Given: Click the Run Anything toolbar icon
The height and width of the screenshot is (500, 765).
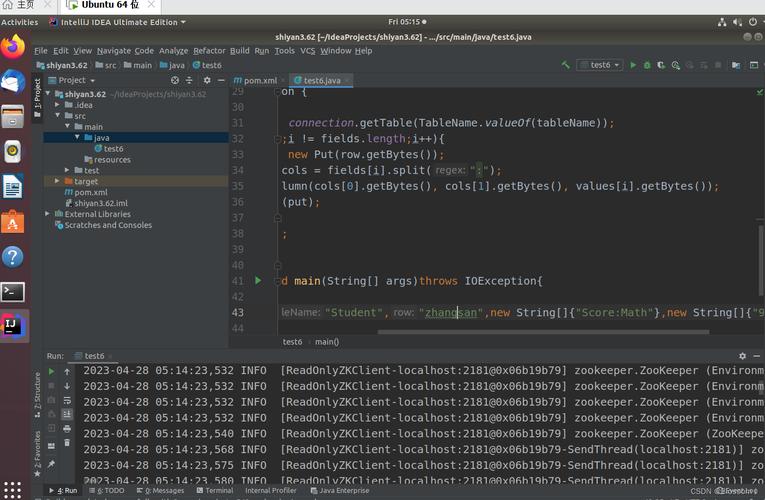Looking at the screenshot, I should pos(754,65).
